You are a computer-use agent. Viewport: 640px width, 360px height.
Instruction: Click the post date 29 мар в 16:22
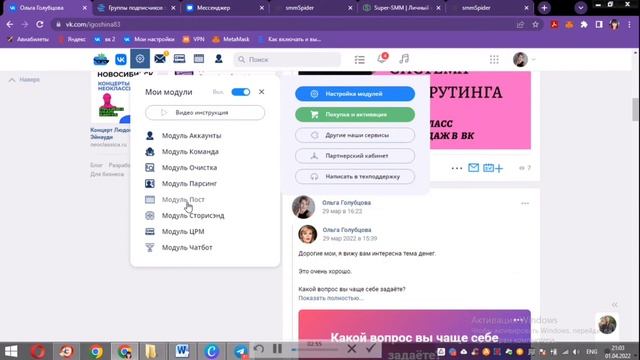coord(342,211)
